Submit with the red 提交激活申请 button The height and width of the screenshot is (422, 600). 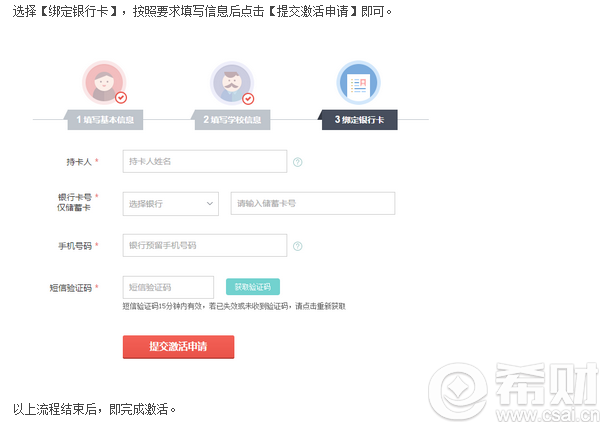tap(178, 346)
